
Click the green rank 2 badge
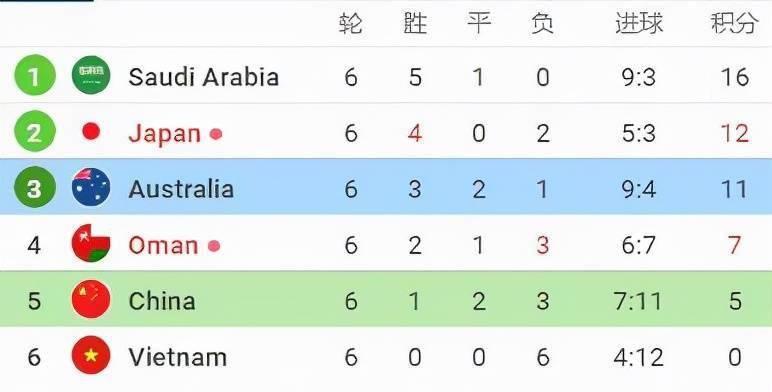tap(35, 131)
